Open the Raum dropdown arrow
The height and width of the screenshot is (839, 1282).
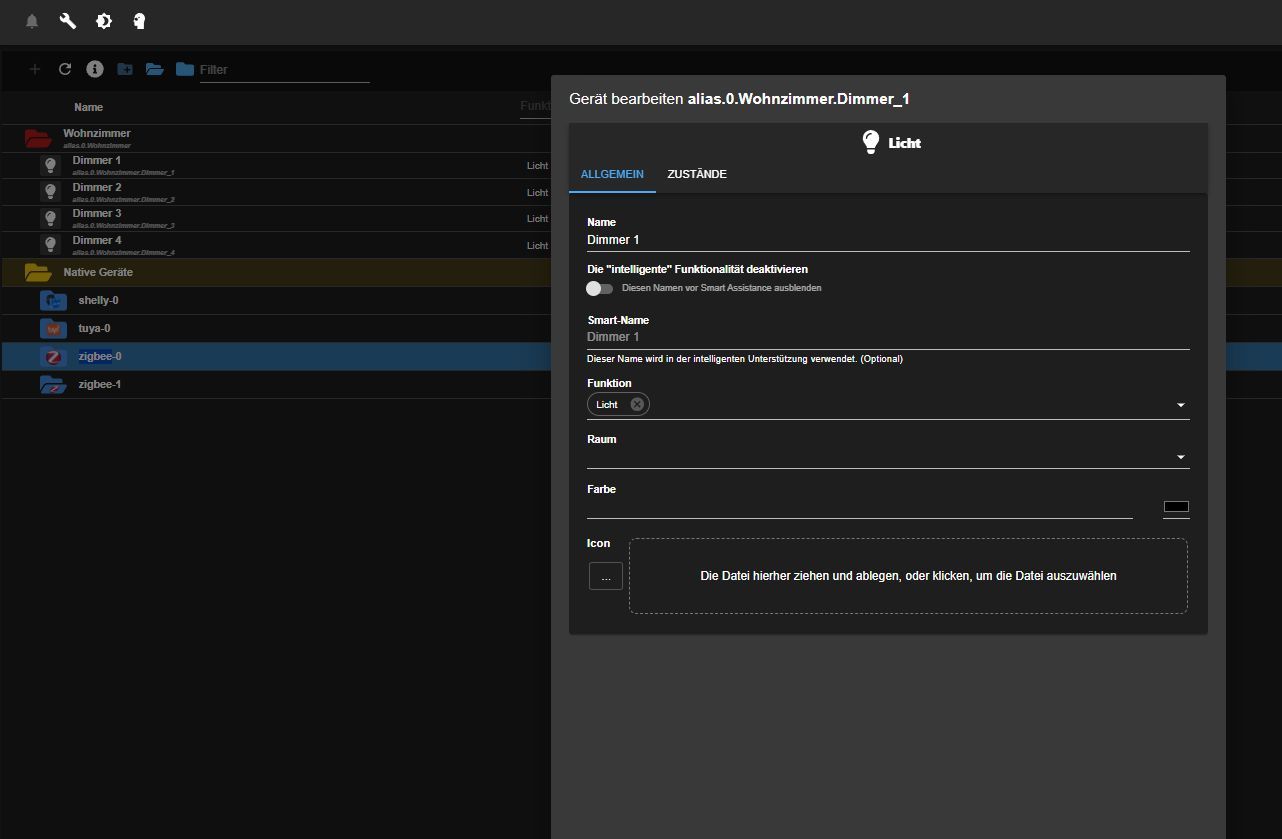pyautogui.click(x=1180, y=457)
